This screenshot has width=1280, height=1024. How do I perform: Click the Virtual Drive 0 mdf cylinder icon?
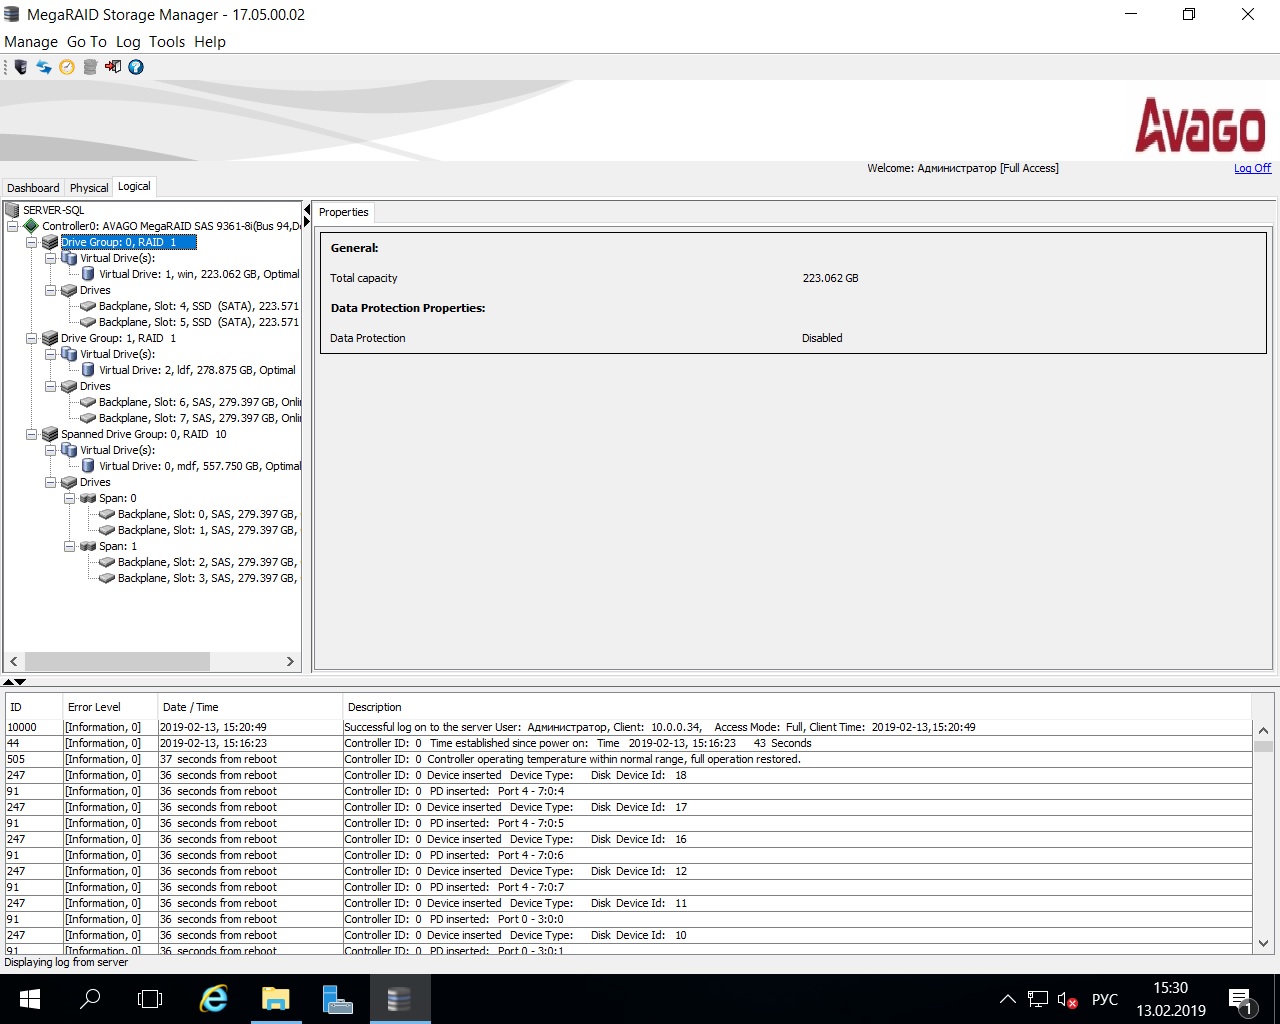coord(88,466)
